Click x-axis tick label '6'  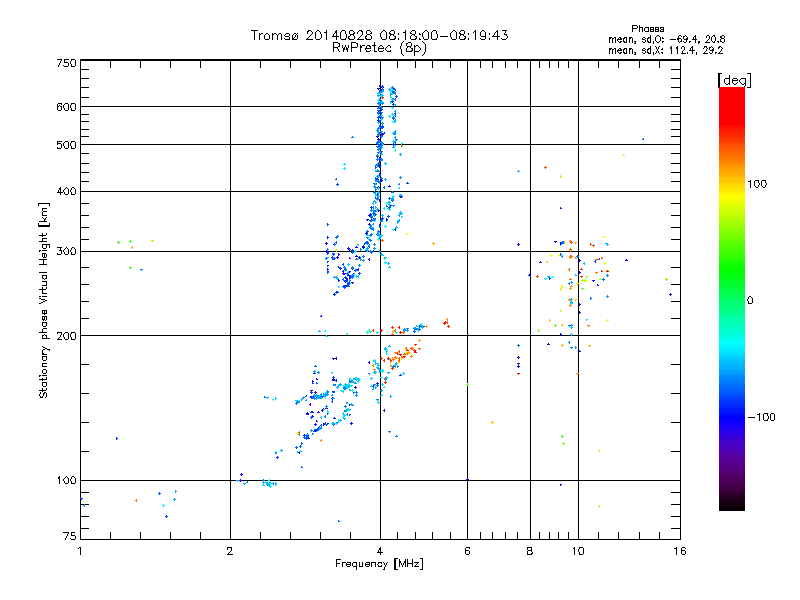pyautogui.click(x=467, y=551)
